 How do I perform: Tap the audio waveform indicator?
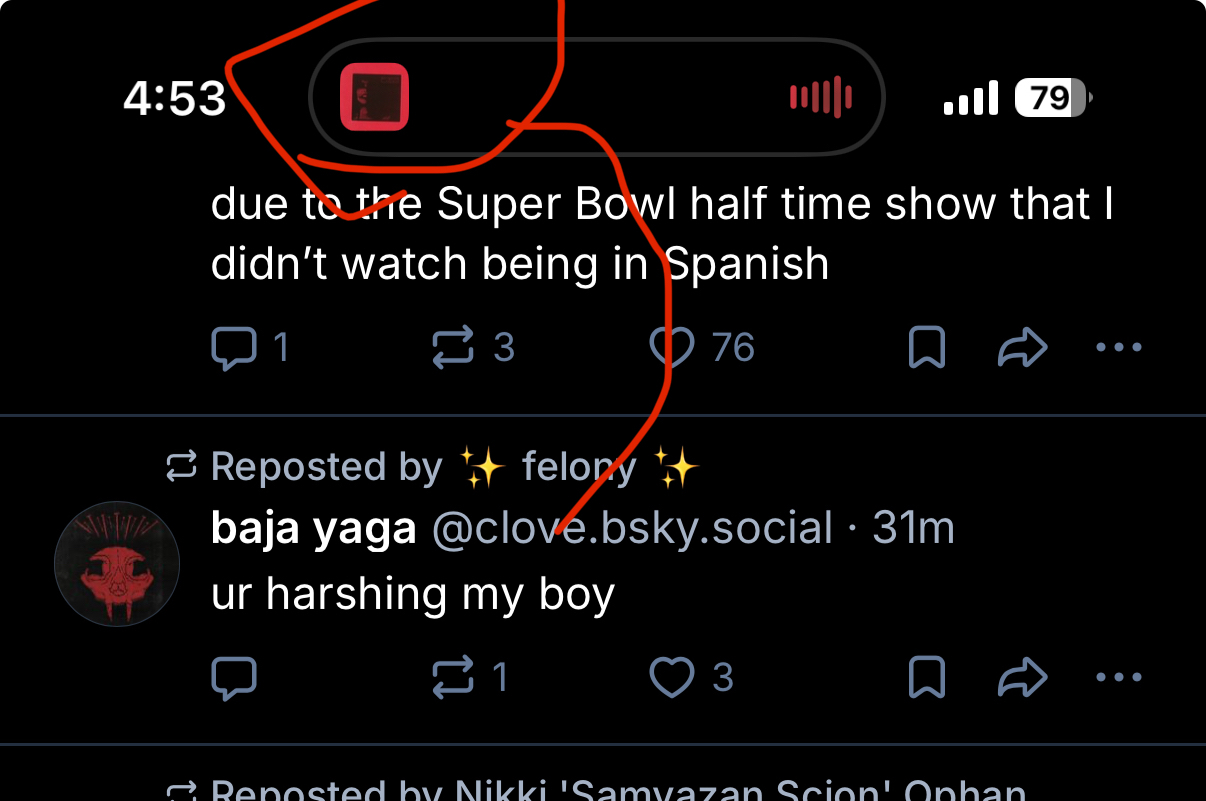coord(820,97)
